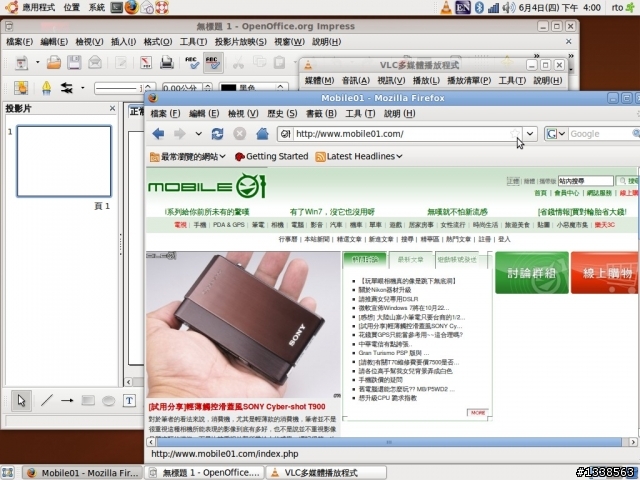Choose the Ellipse tool in Impress

coord(108,401)
